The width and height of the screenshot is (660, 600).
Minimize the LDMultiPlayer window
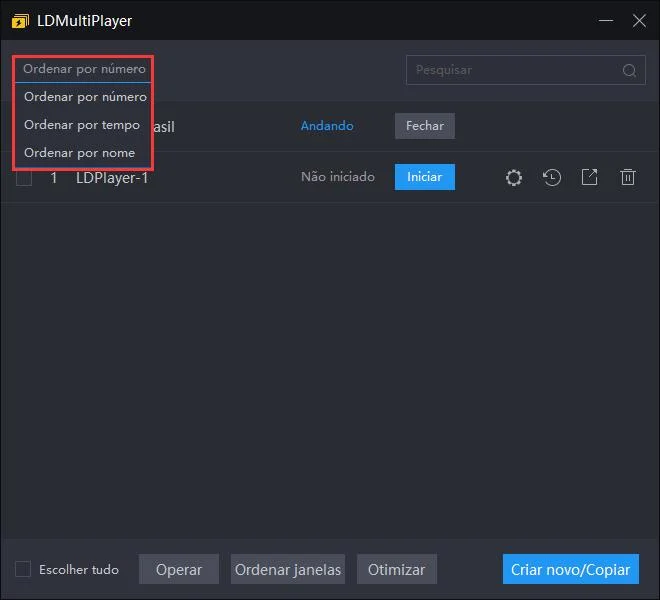pyautogui.click(x=606, y=20)
